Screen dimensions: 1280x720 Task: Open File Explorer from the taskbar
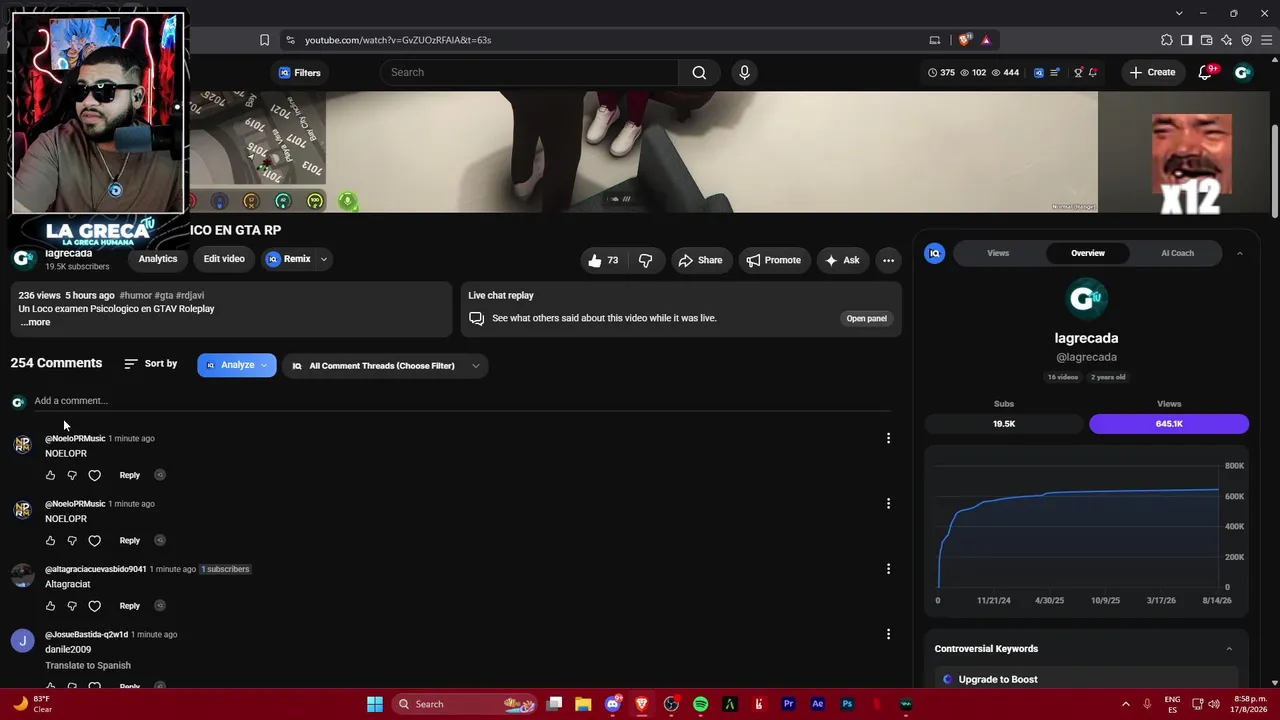click(x=583, y=704)
